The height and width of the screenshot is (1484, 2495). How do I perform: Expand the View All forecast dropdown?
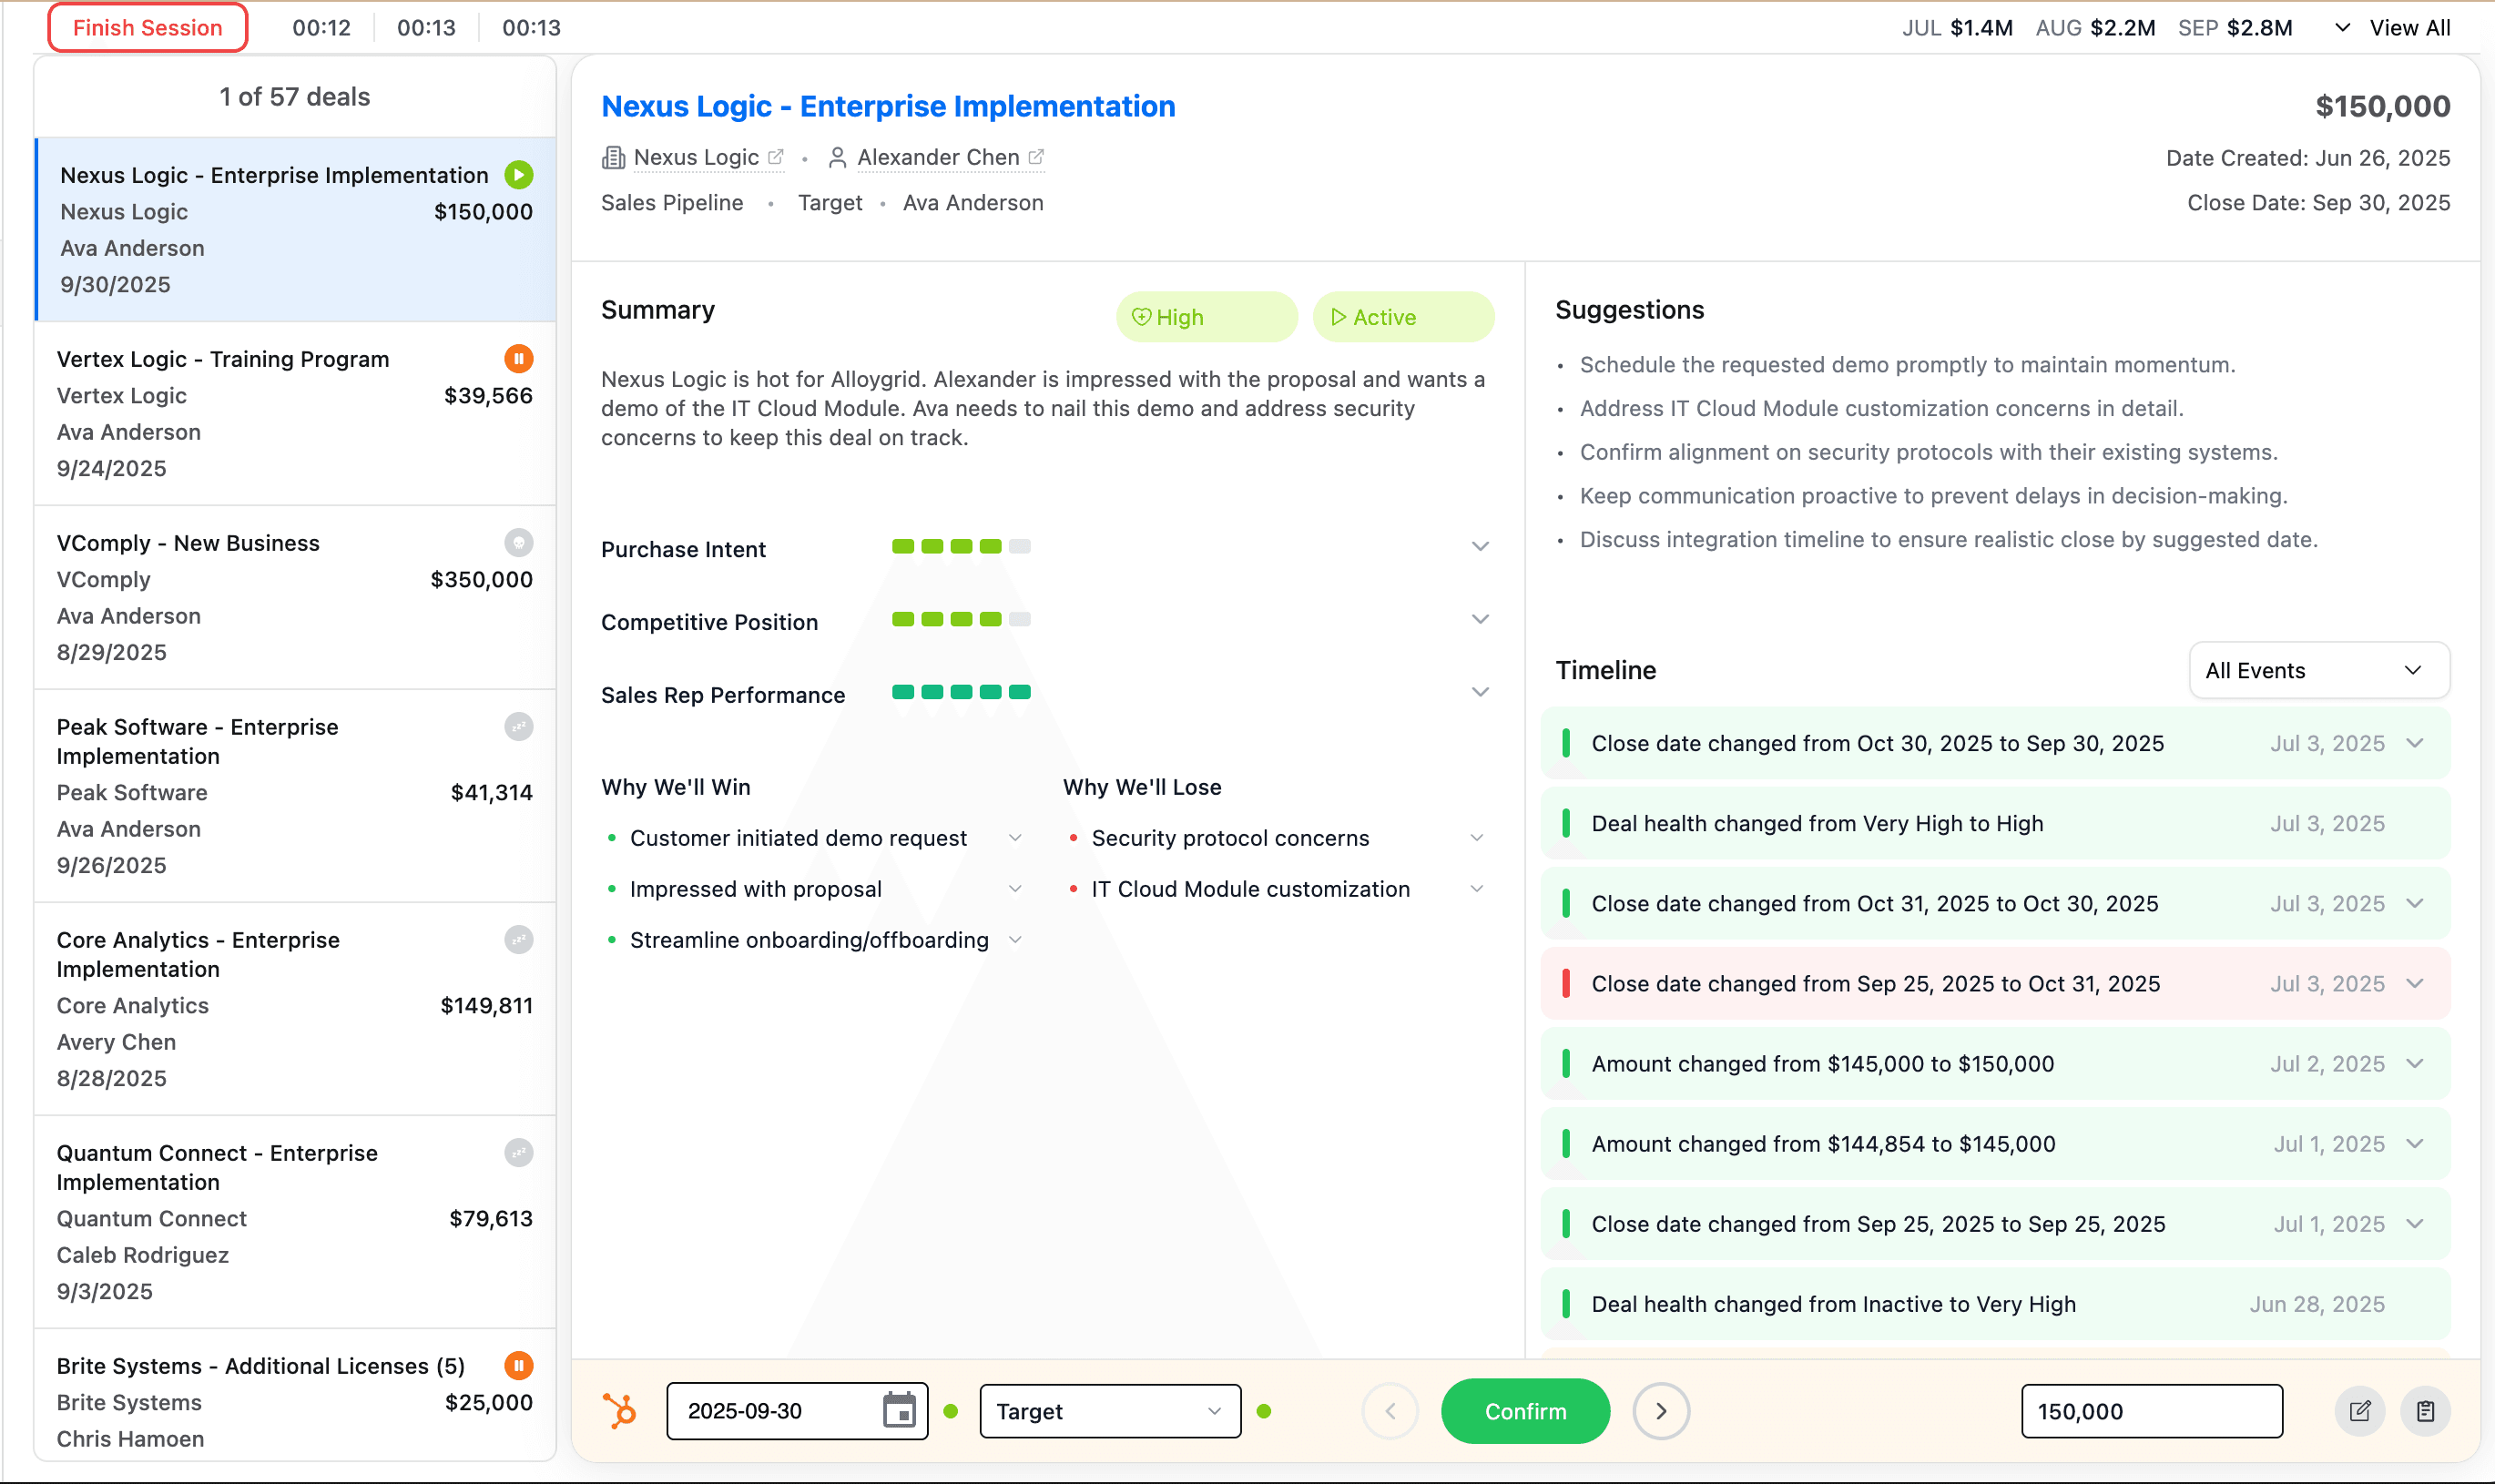tap(2394, 28)
